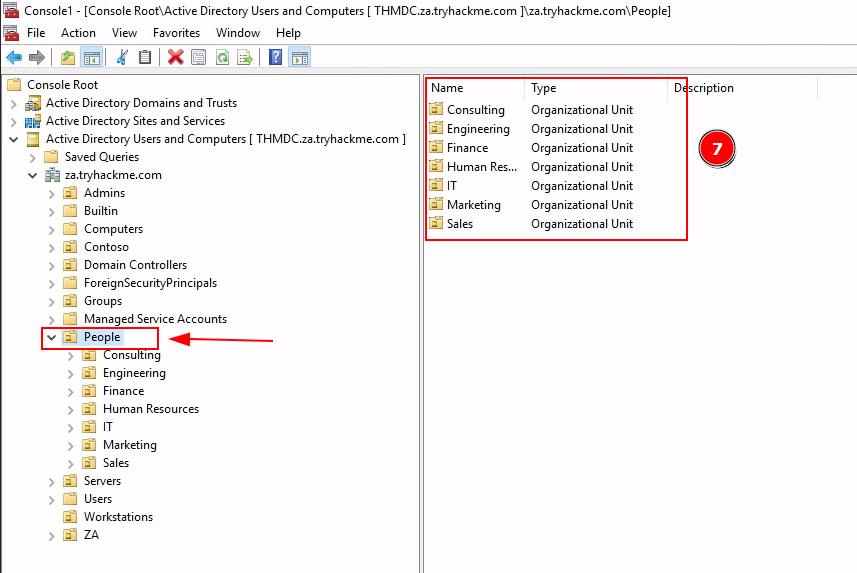Viewport: 857px width, 573px height.
Task: Open Properties via the toolbar icon
Action: pyautogui.click(x=198, y=57)
